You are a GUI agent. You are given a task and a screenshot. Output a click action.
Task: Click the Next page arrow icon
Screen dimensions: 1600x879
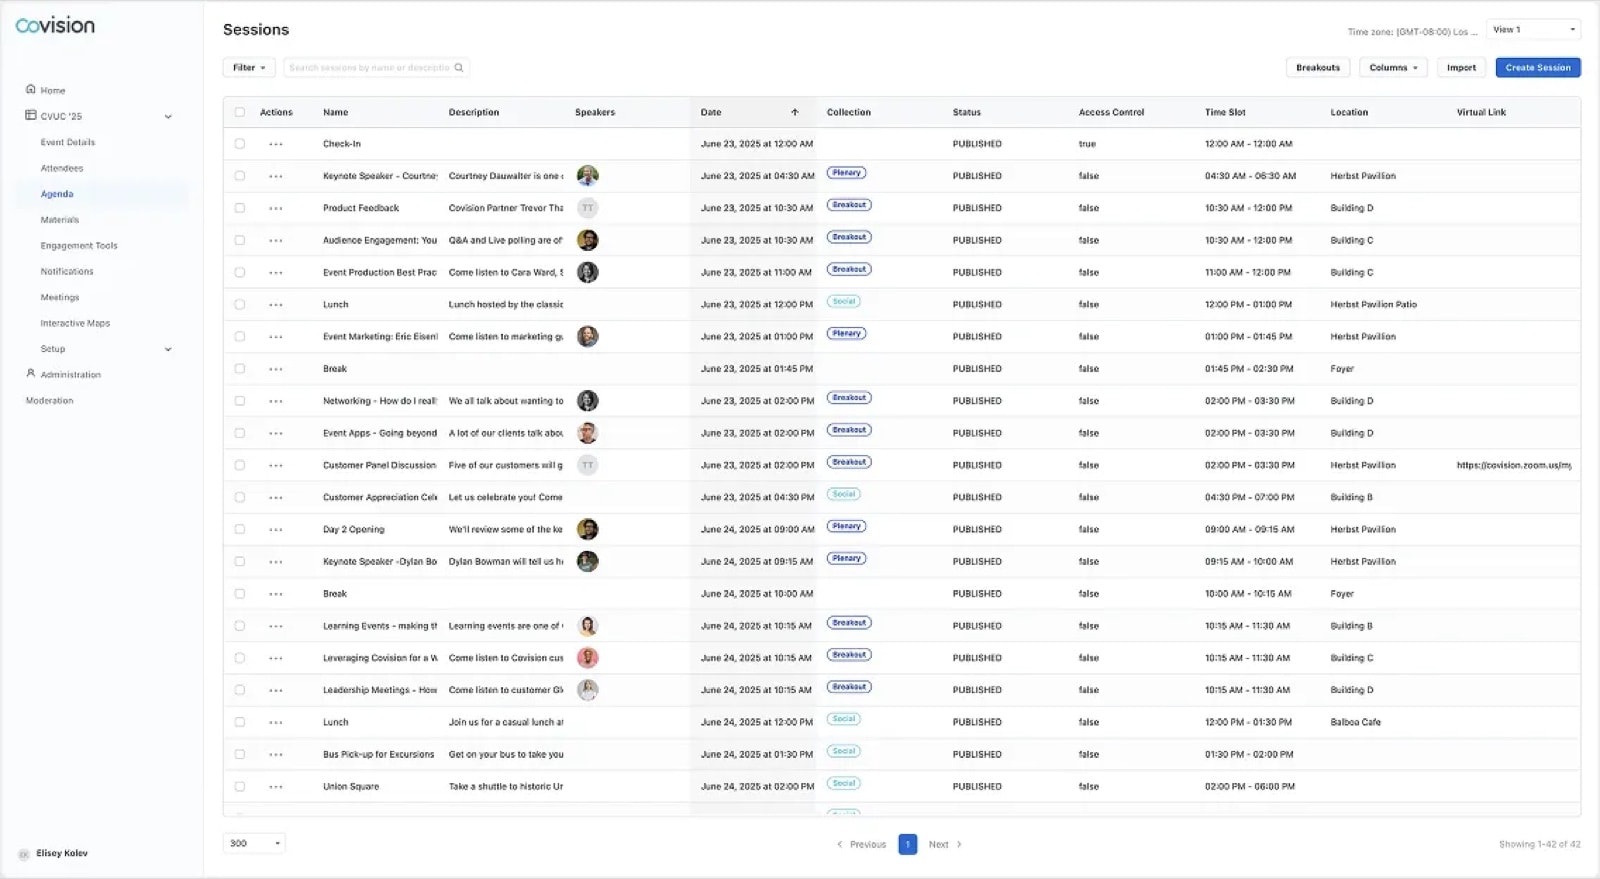point(959,844)
